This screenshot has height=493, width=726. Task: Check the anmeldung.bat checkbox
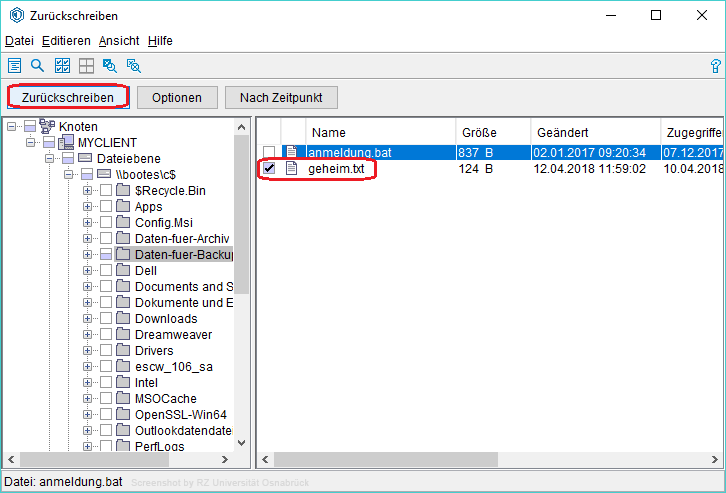(x=268, y=153)
